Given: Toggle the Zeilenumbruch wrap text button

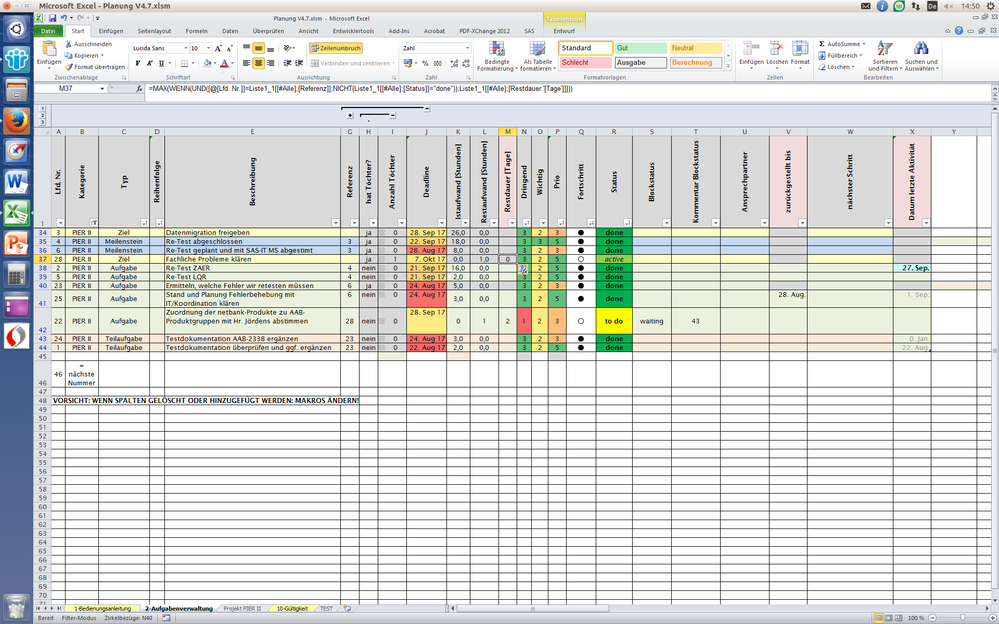Looking at the screenshot, I should [336, 48].
